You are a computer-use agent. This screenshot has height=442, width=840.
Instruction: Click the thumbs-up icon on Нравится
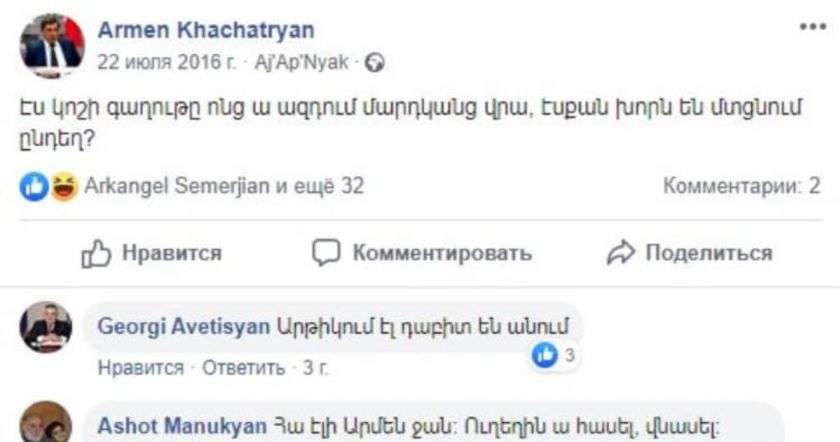[94, 252]
